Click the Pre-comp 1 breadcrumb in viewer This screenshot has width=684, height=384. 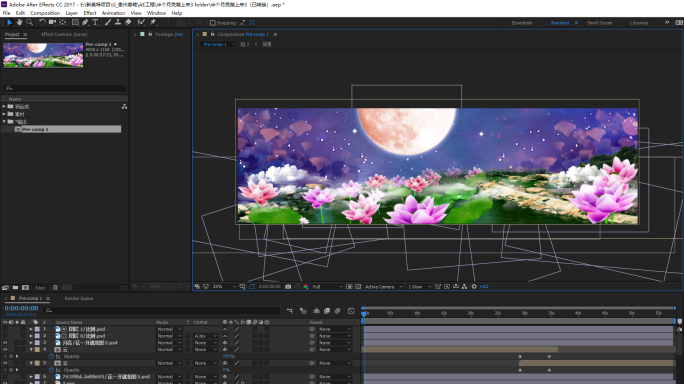(215, 45)
